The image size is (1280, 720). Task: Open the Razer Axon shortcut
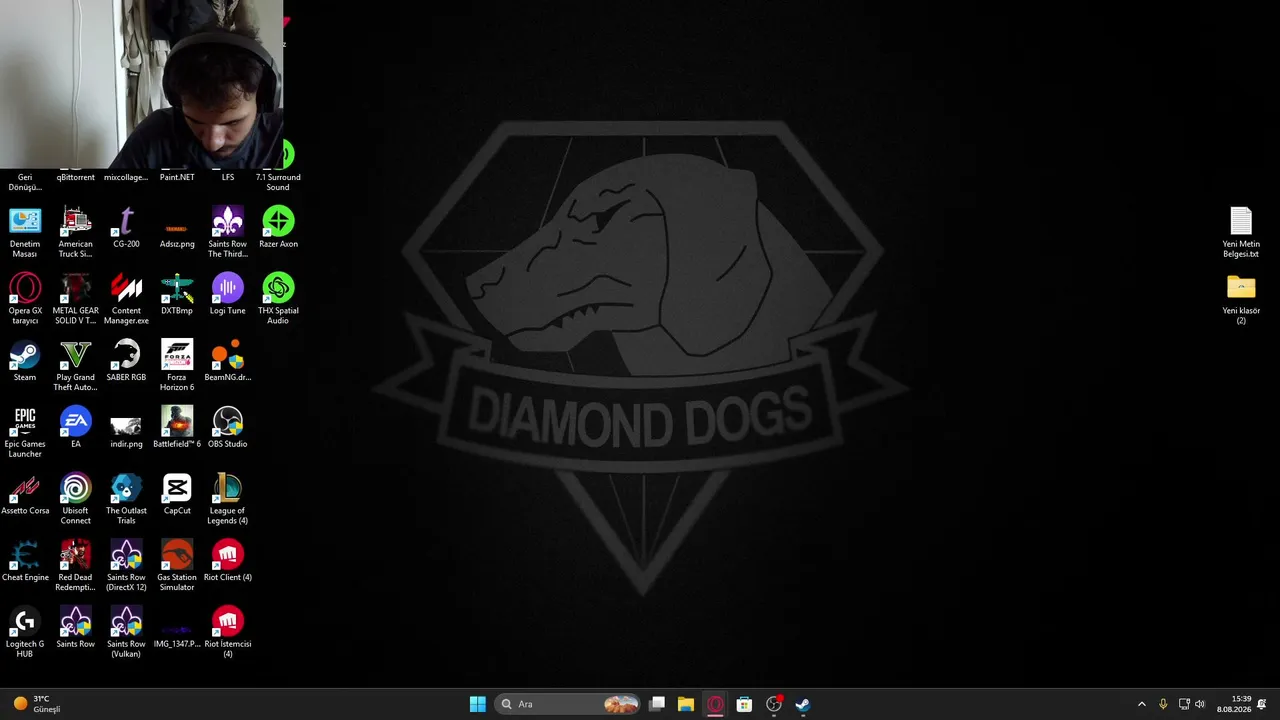click(278, 227)
